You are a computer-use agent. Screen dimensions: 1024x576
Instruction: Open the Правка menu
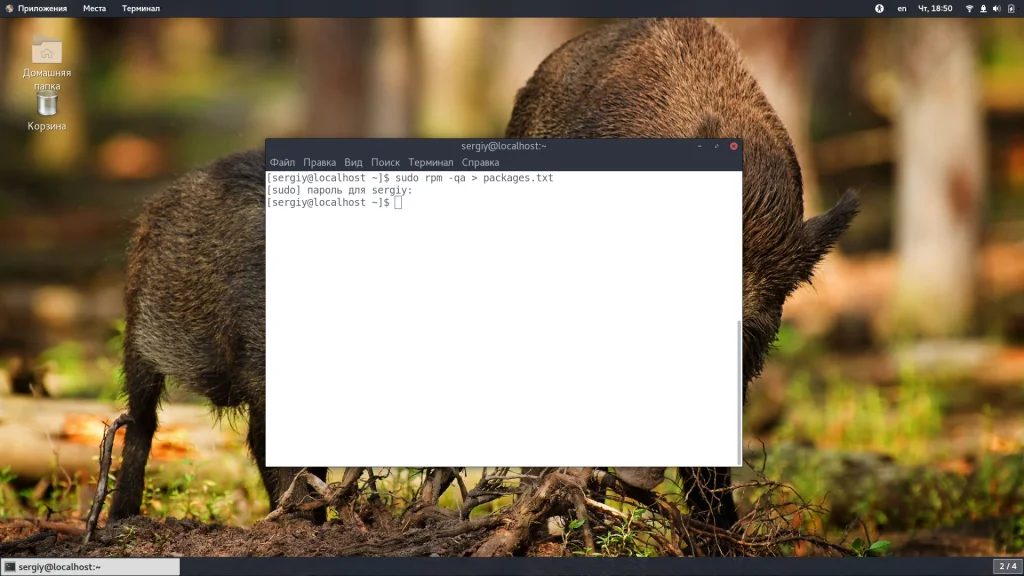point(319,163)
